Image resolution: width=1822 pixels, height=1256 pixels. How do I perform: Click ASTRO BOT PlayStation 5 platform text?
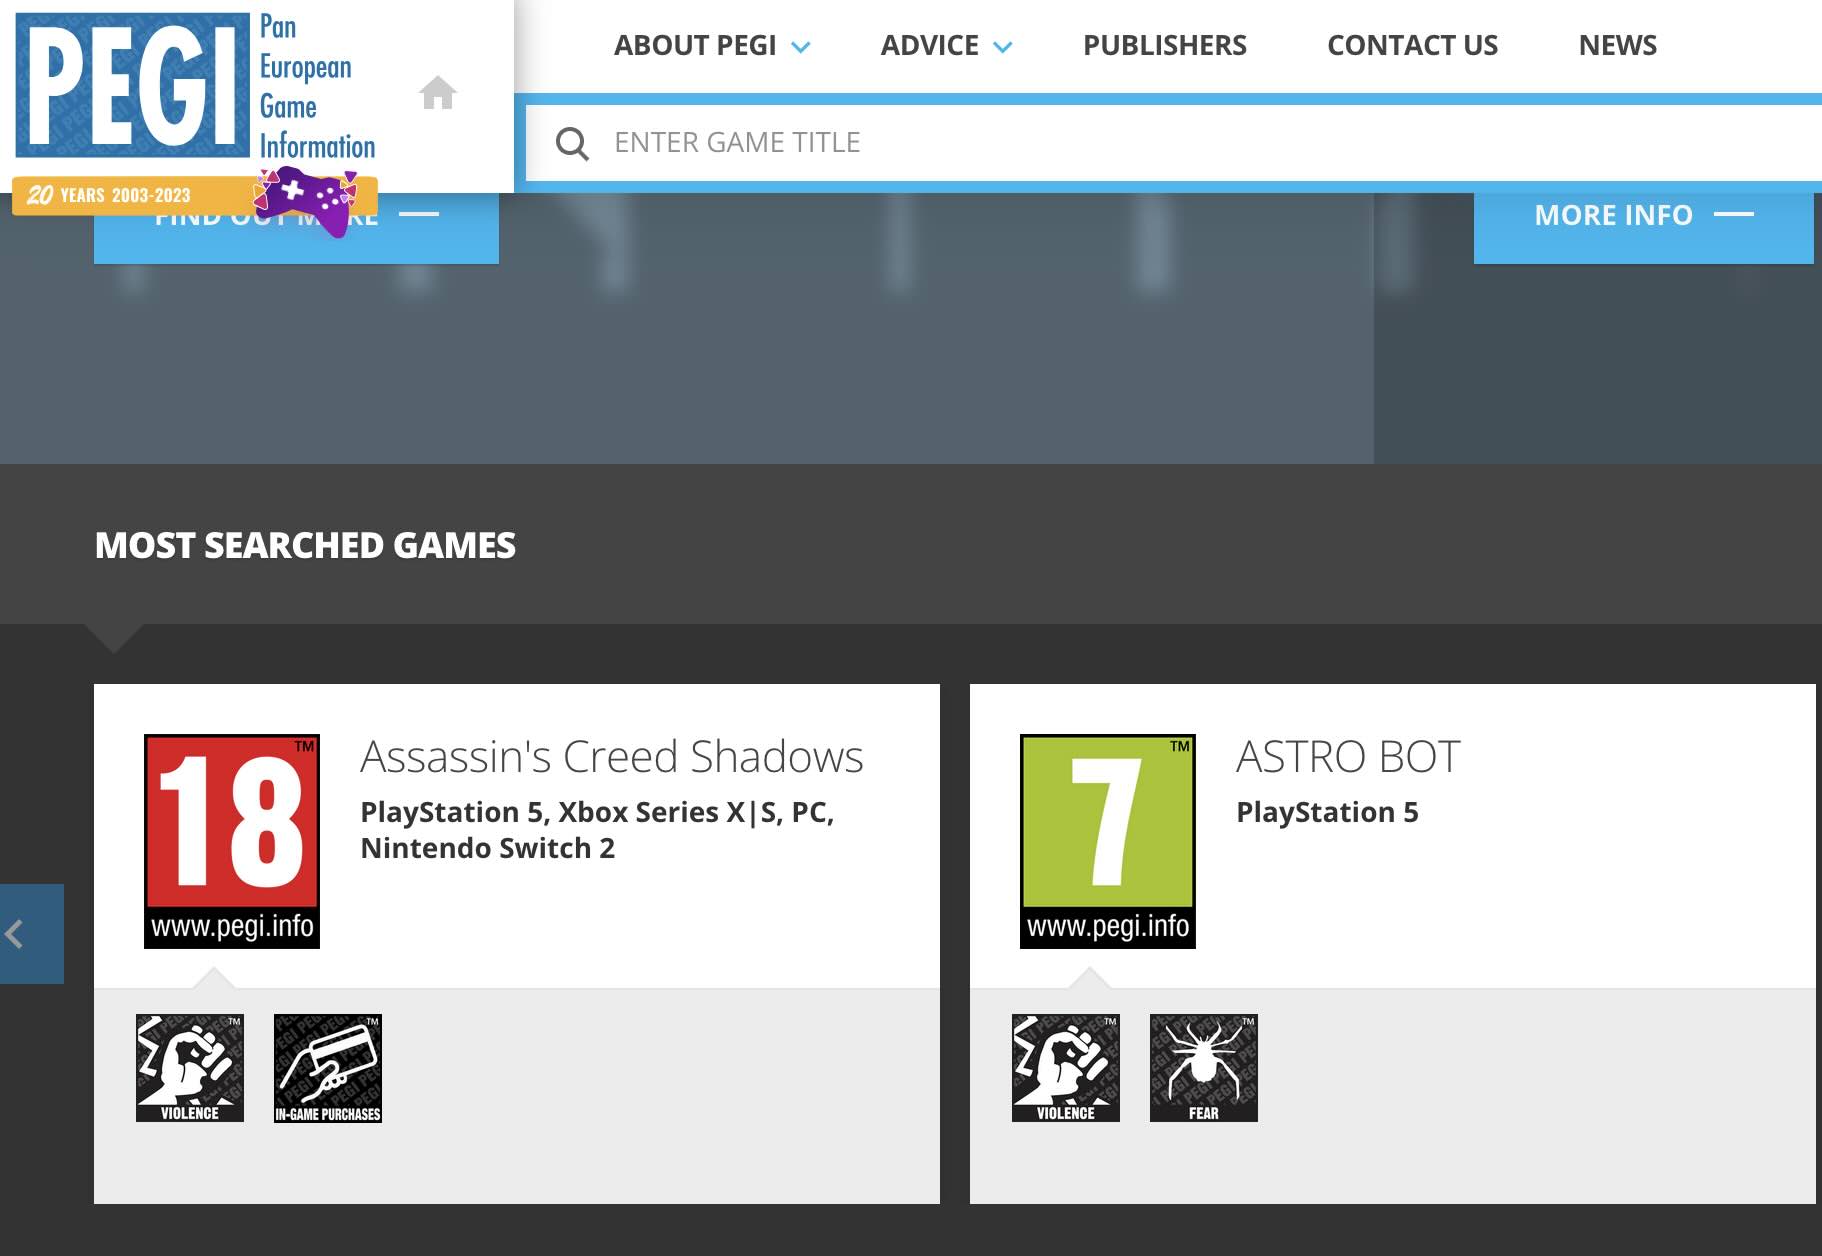click(1327, 812)
